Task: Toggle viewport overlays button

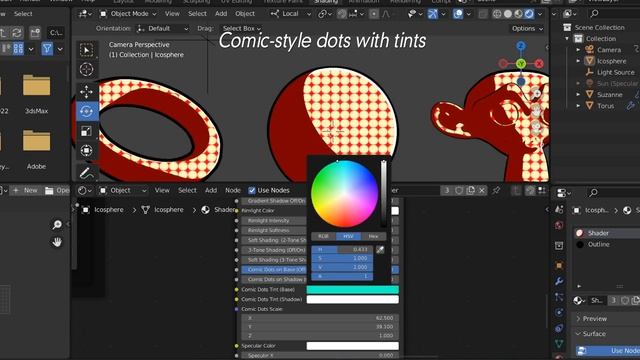Action: tap(458, 14)
